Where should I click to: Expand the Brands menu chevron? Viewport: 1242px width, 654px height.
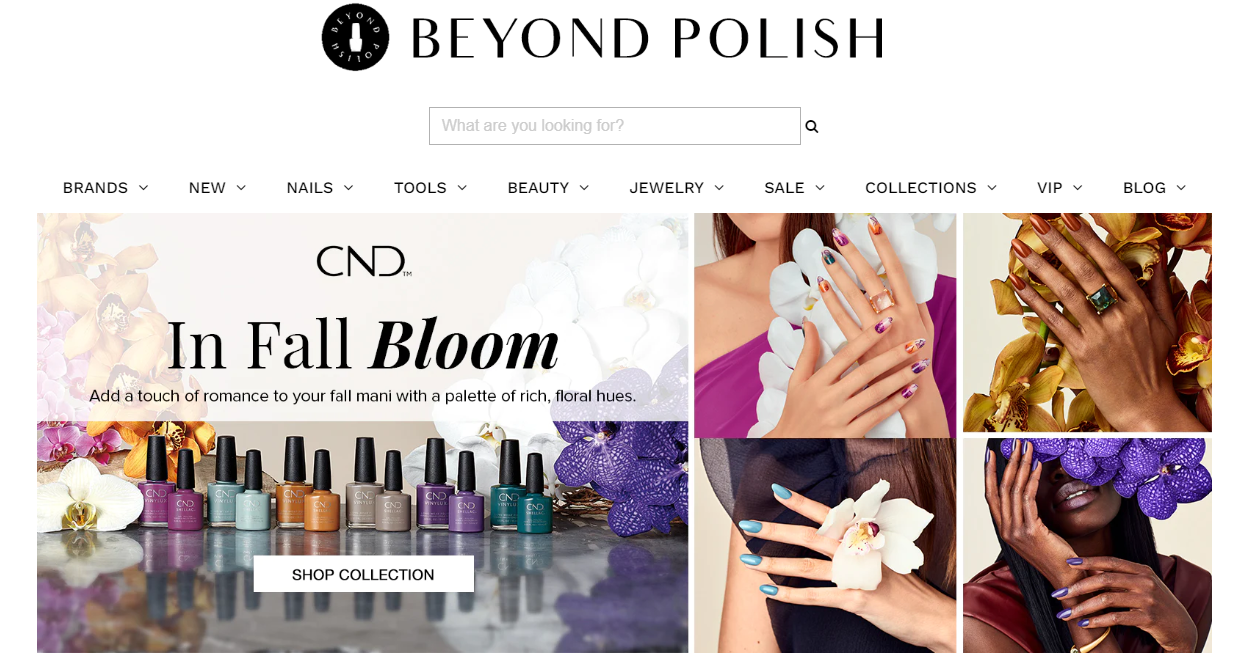pos(143,188)
